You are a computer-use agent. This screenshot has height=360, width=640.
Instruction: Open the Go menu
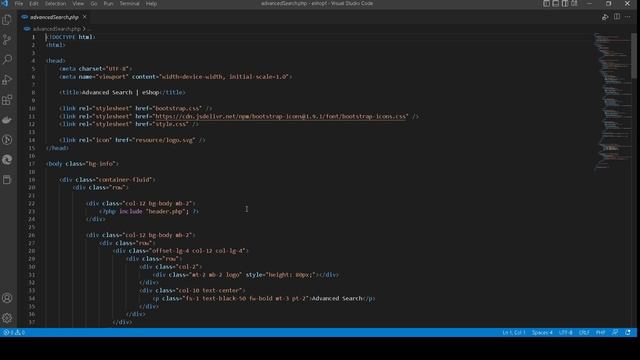tap(94, 3)
